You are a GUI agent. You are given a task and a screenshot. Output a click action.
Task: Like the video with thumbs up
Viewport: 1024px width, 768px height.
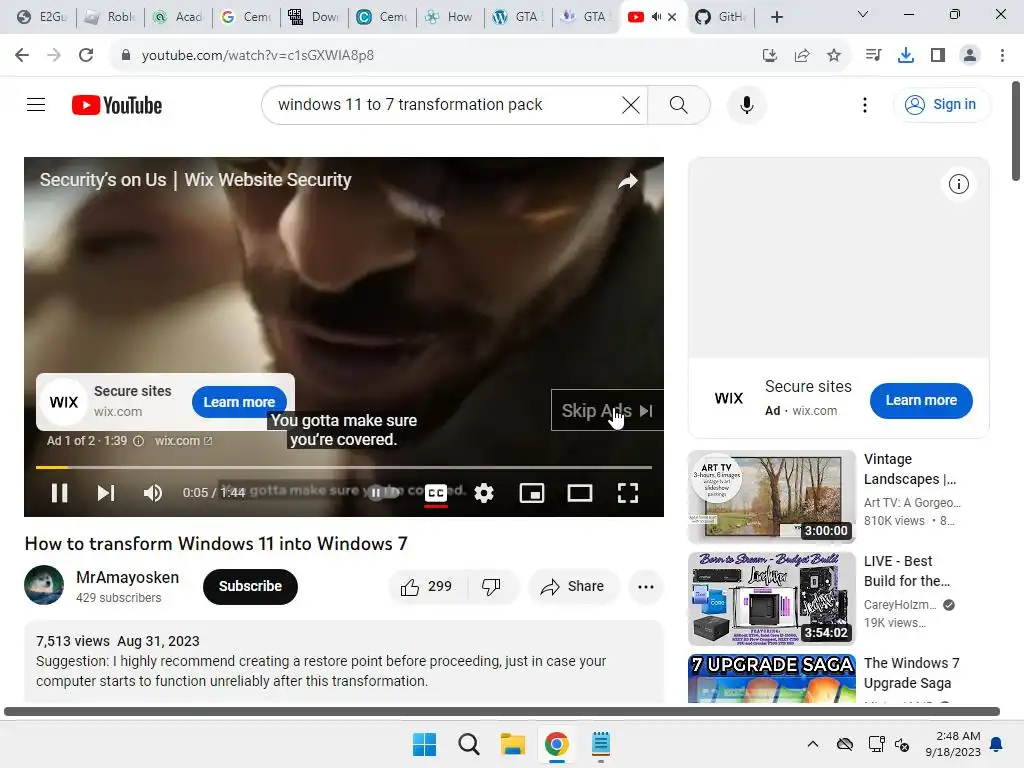[x=427, y=586]
